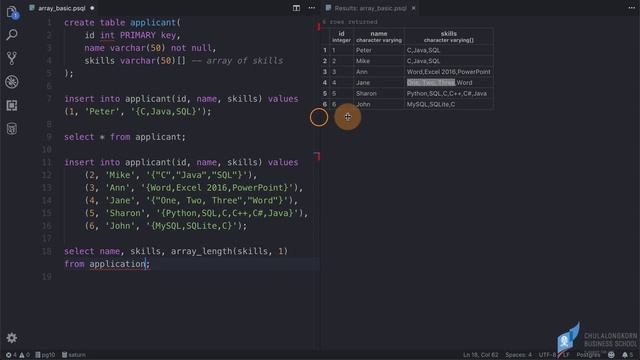
Task: Click Ln 18, Col 62 in status bar
Action: coord(480,355)
